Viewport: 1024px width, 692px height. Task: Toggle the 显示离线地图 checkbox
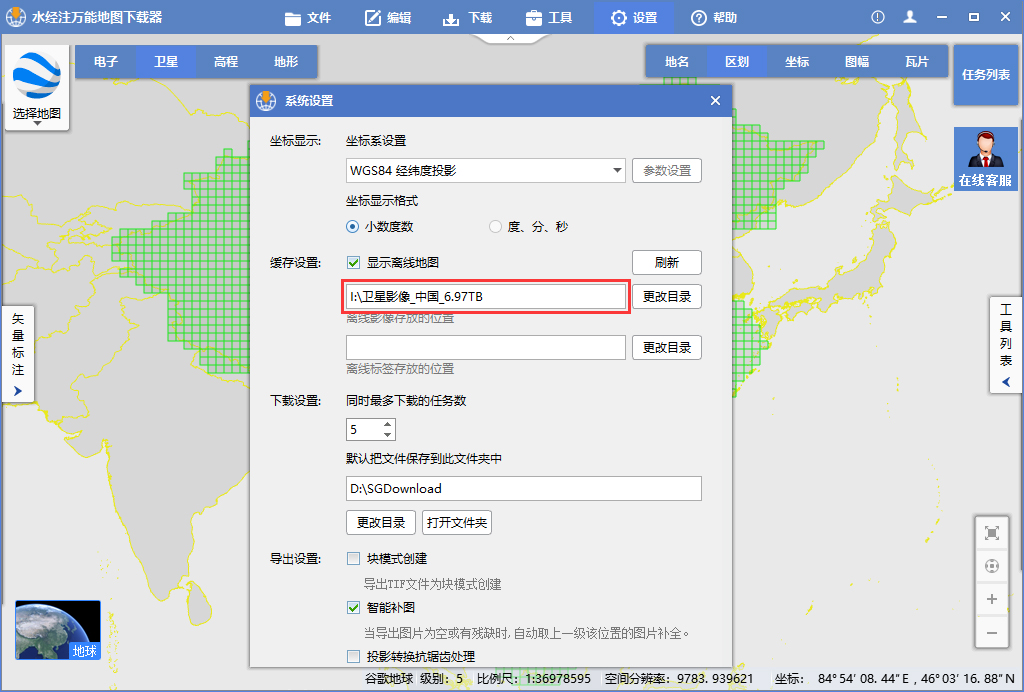tap(353, 264)
